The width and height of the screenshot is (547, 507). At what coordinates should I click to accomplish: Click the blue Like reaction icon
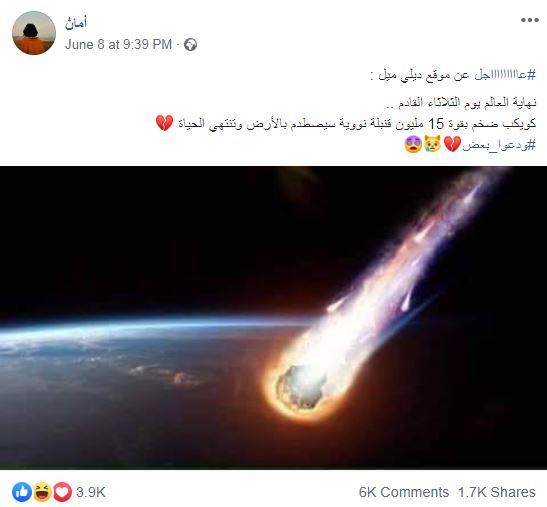(x=22, y=492)
